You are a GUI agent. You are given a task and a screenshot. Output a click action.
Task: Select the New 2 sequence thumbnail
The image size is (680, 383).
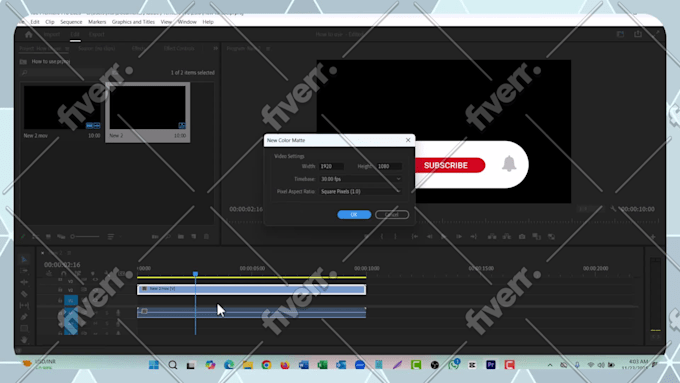point(147,107)
